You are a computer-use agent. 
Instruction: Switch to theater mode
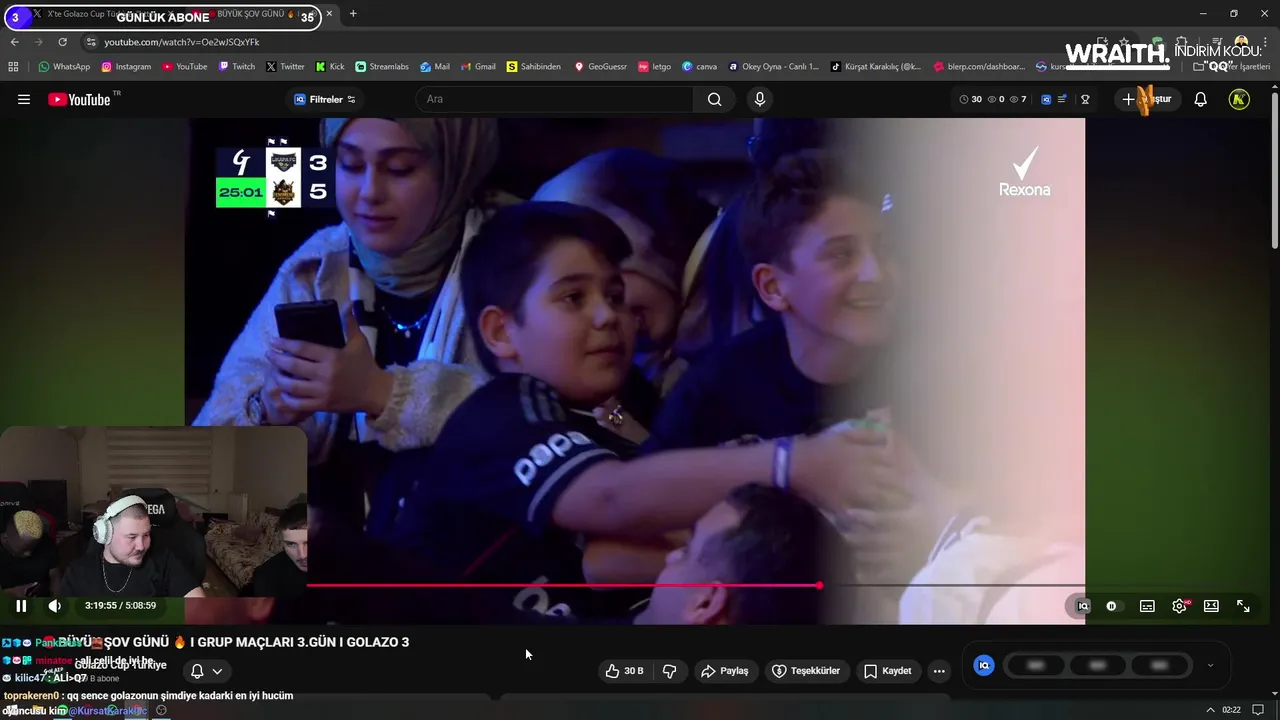1211,606
